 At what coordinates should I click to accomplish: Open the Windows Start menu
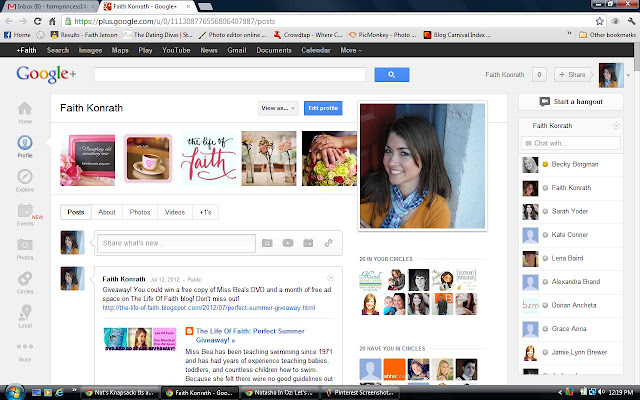(15, 392)
